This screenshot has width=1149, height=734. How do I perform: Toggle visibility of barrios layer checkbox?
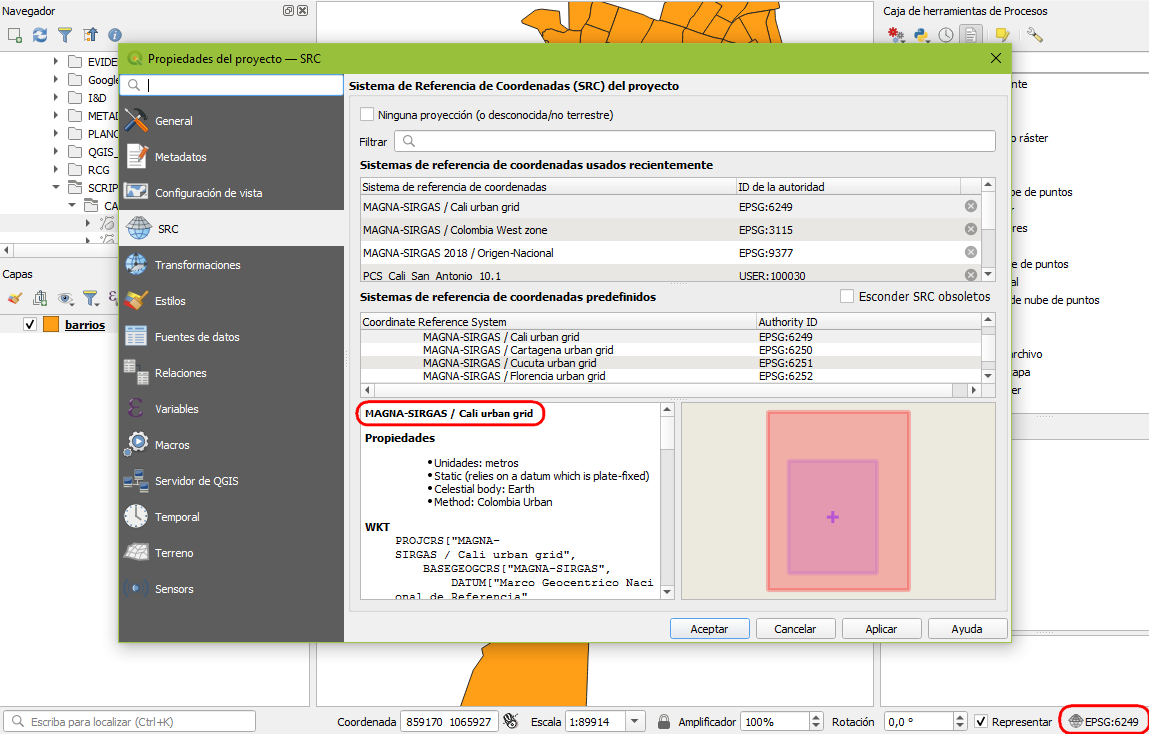pos(30,325)
